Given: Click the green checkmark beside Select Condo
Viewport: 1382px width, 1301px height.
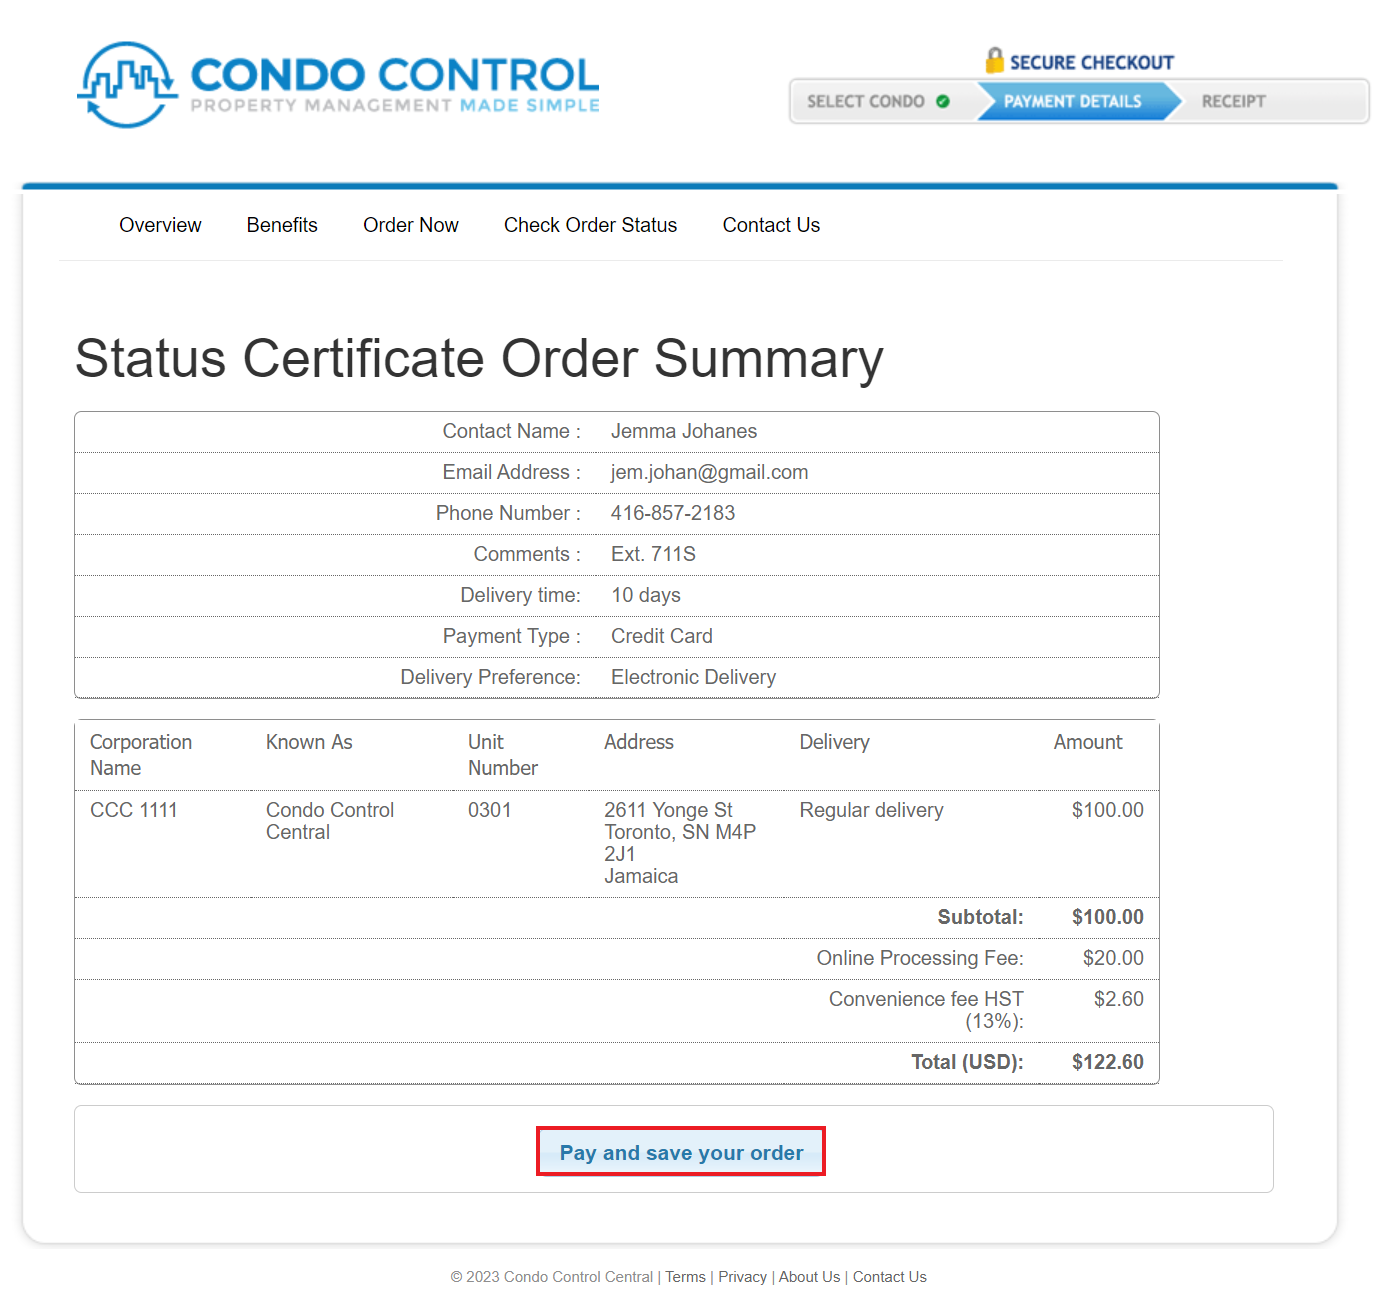Looking at the screenshot, I should [x=942, y=101].
